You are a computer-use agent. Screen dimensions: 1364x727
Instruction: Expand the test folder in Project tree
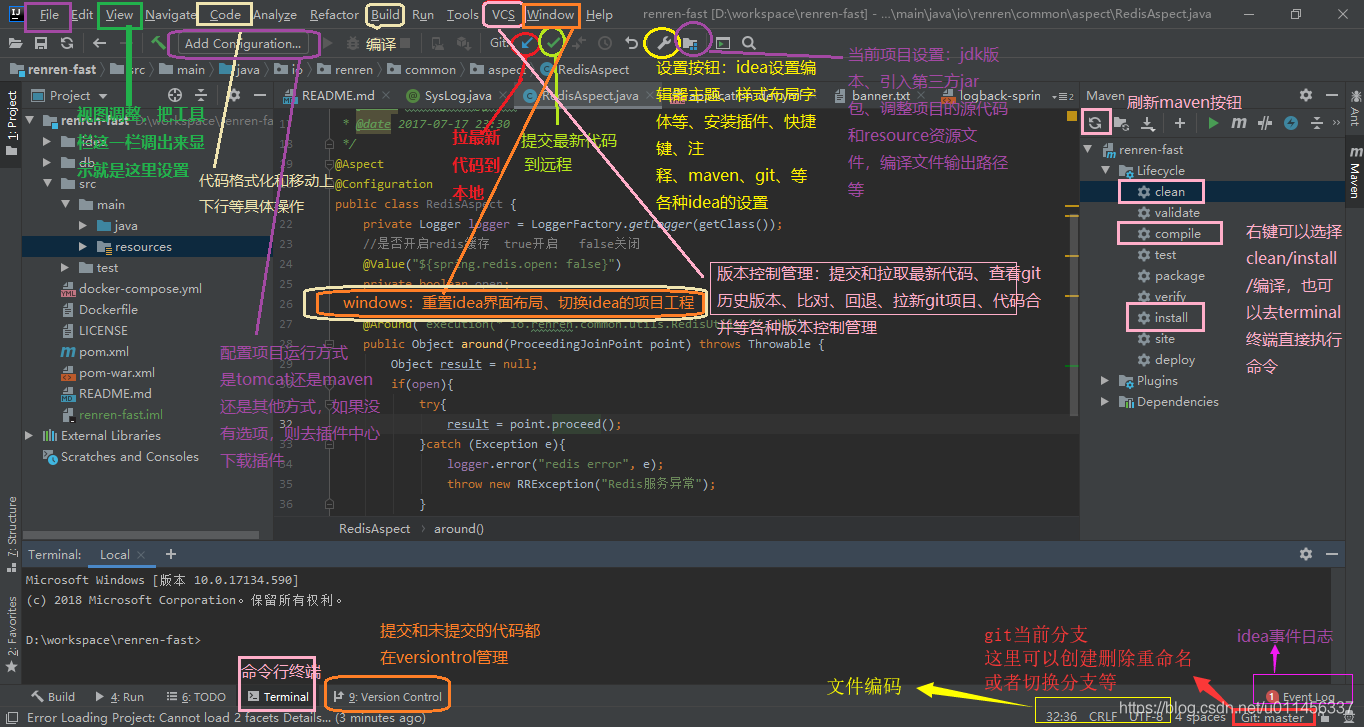66,268
